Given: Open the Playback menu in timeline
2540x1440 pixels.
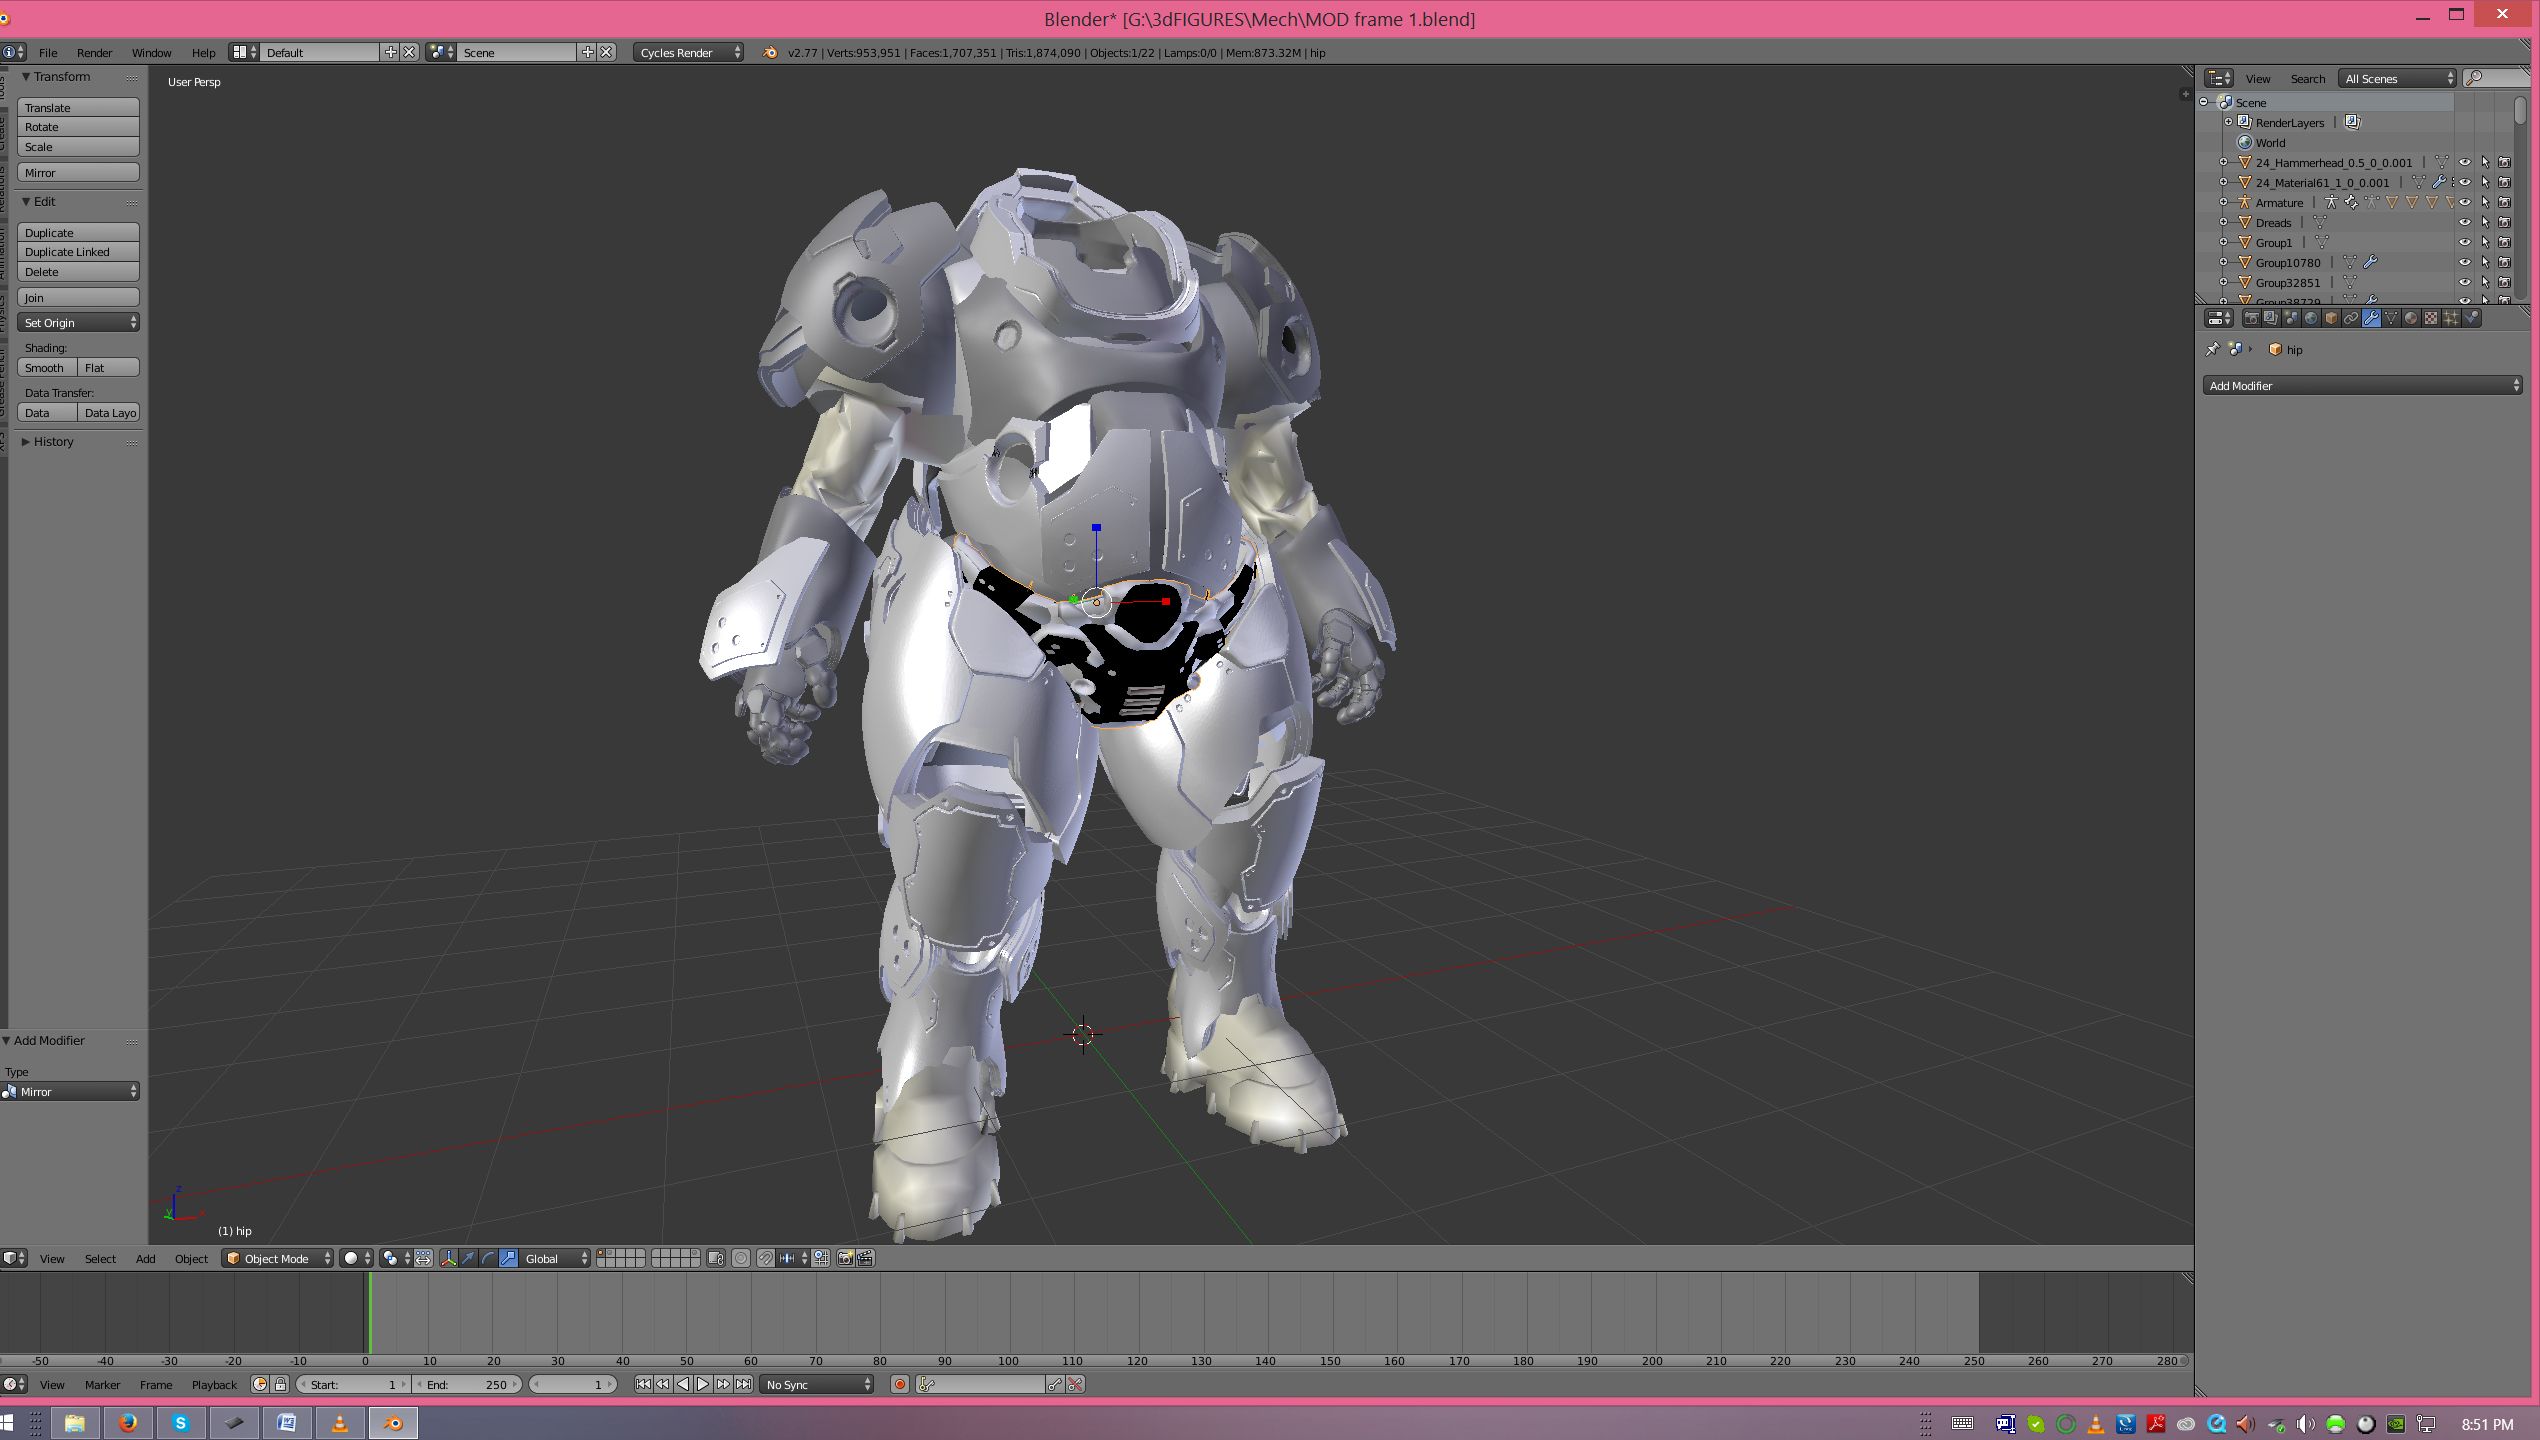Looking at the screenshot, I should pyautogui.click(x=214, y=1384).
